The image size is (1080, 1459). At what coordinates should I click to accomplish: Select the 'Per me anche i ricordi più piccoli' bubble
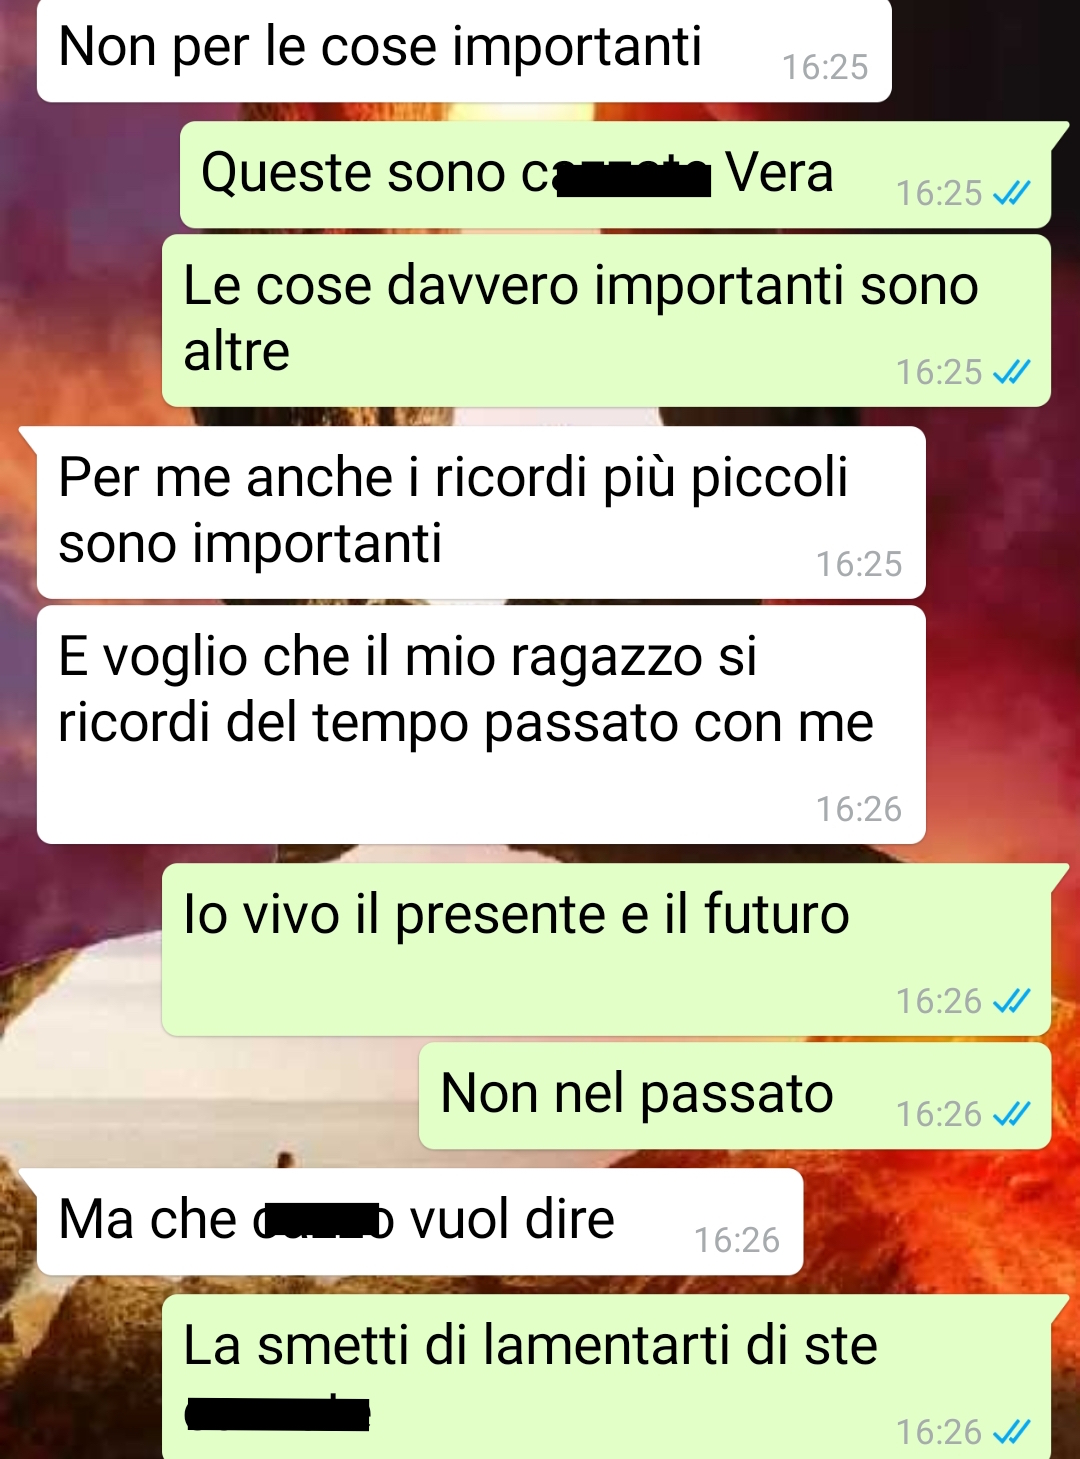coord(481,512)
